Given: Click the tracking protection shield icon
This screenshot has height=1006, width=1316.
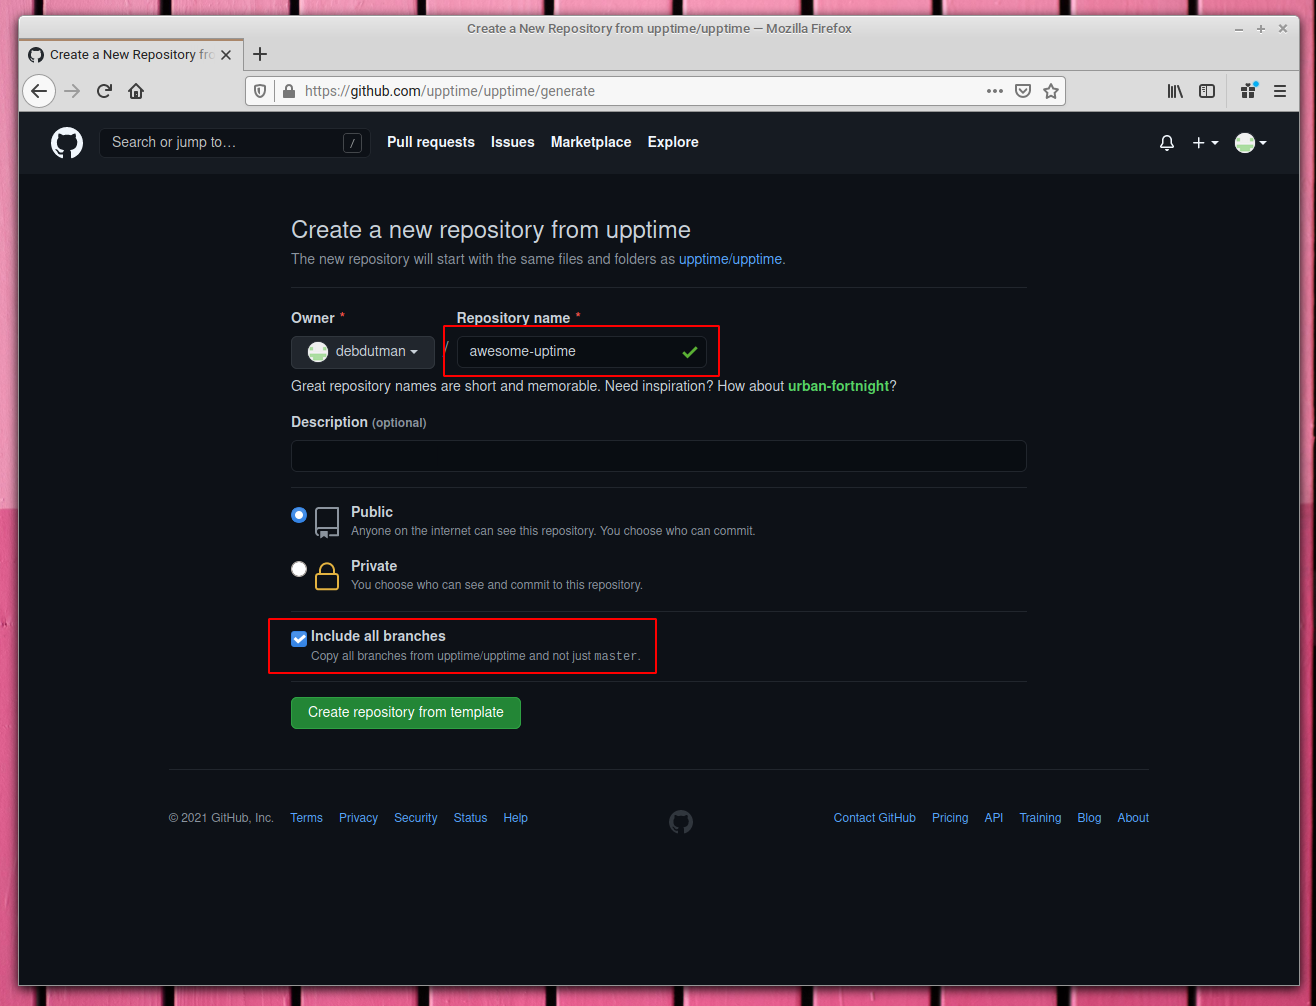Looking at the screenshot, I should tap(260, 90).
